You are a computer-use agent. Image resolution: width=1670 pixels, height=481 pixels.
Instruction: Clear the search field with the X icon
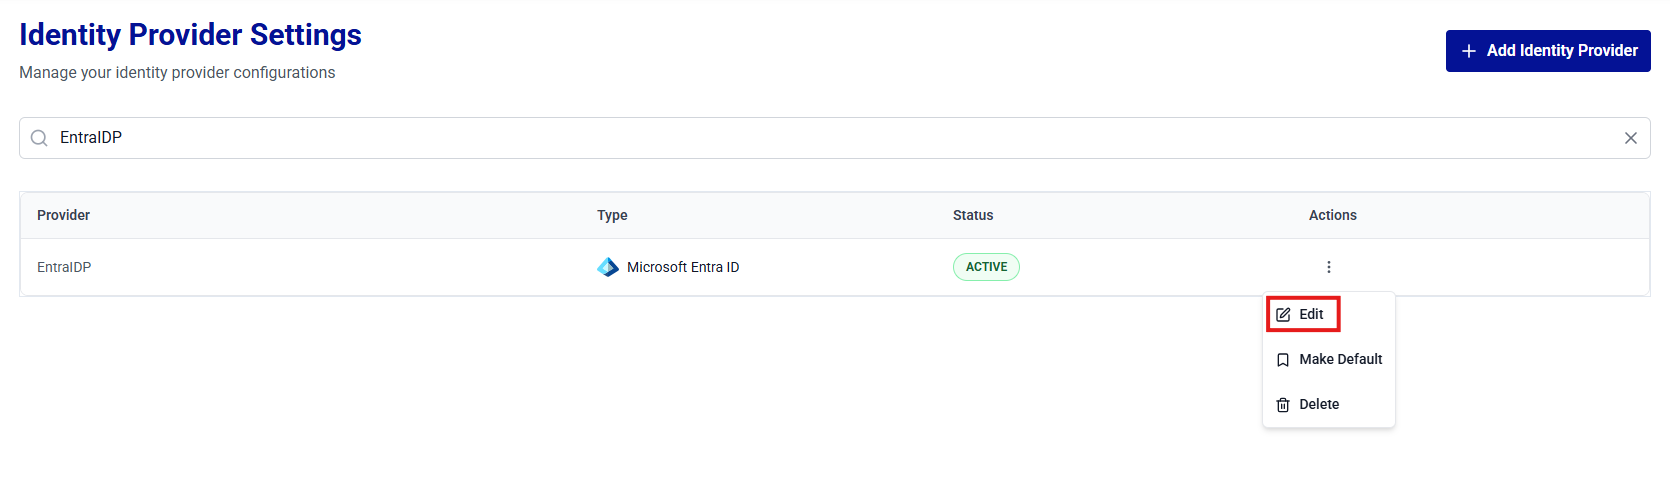pyautogui.click(x=1630, y=138)
